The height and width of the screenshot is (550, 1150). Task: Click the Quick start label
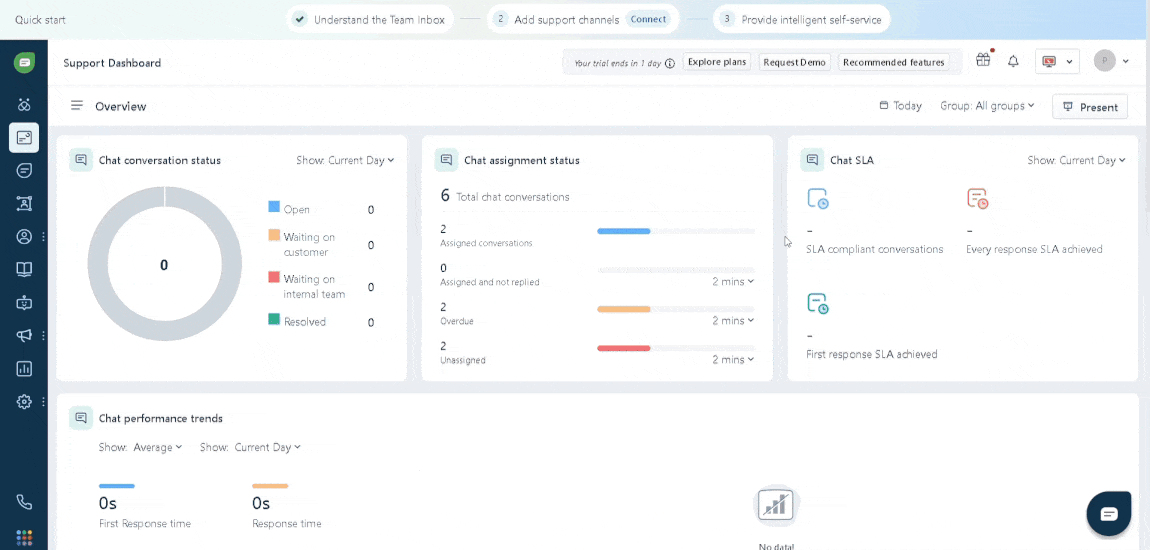coord(40,20)
